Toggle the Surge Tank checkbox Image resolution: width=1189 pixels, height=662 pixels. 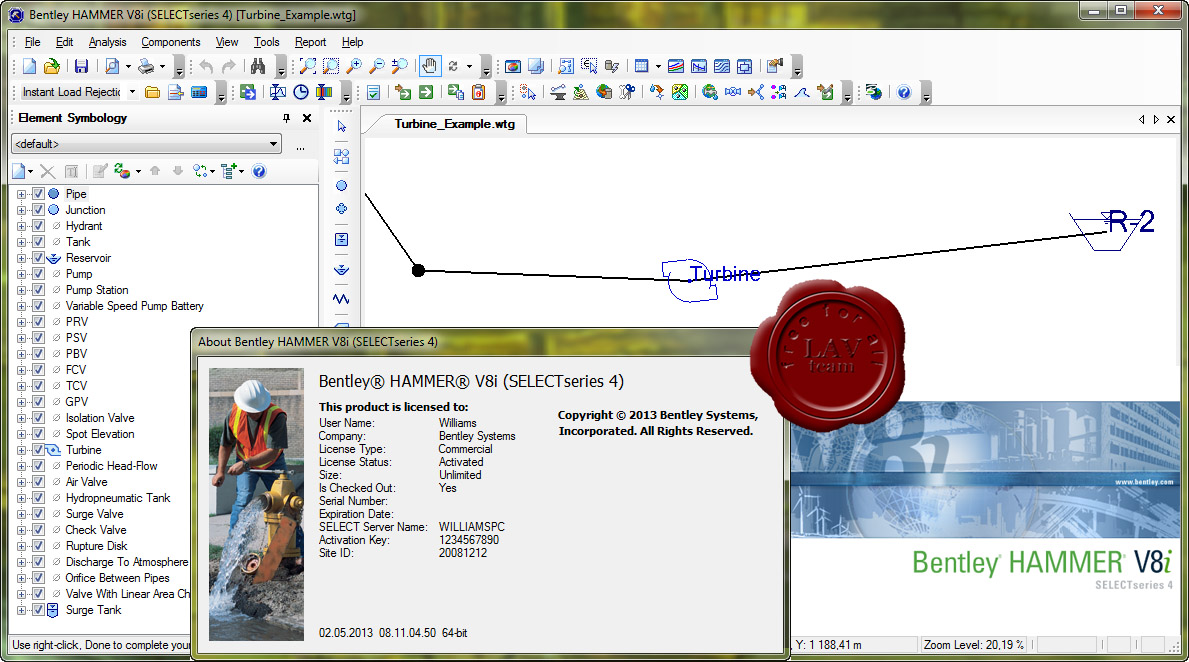[38, 610]
